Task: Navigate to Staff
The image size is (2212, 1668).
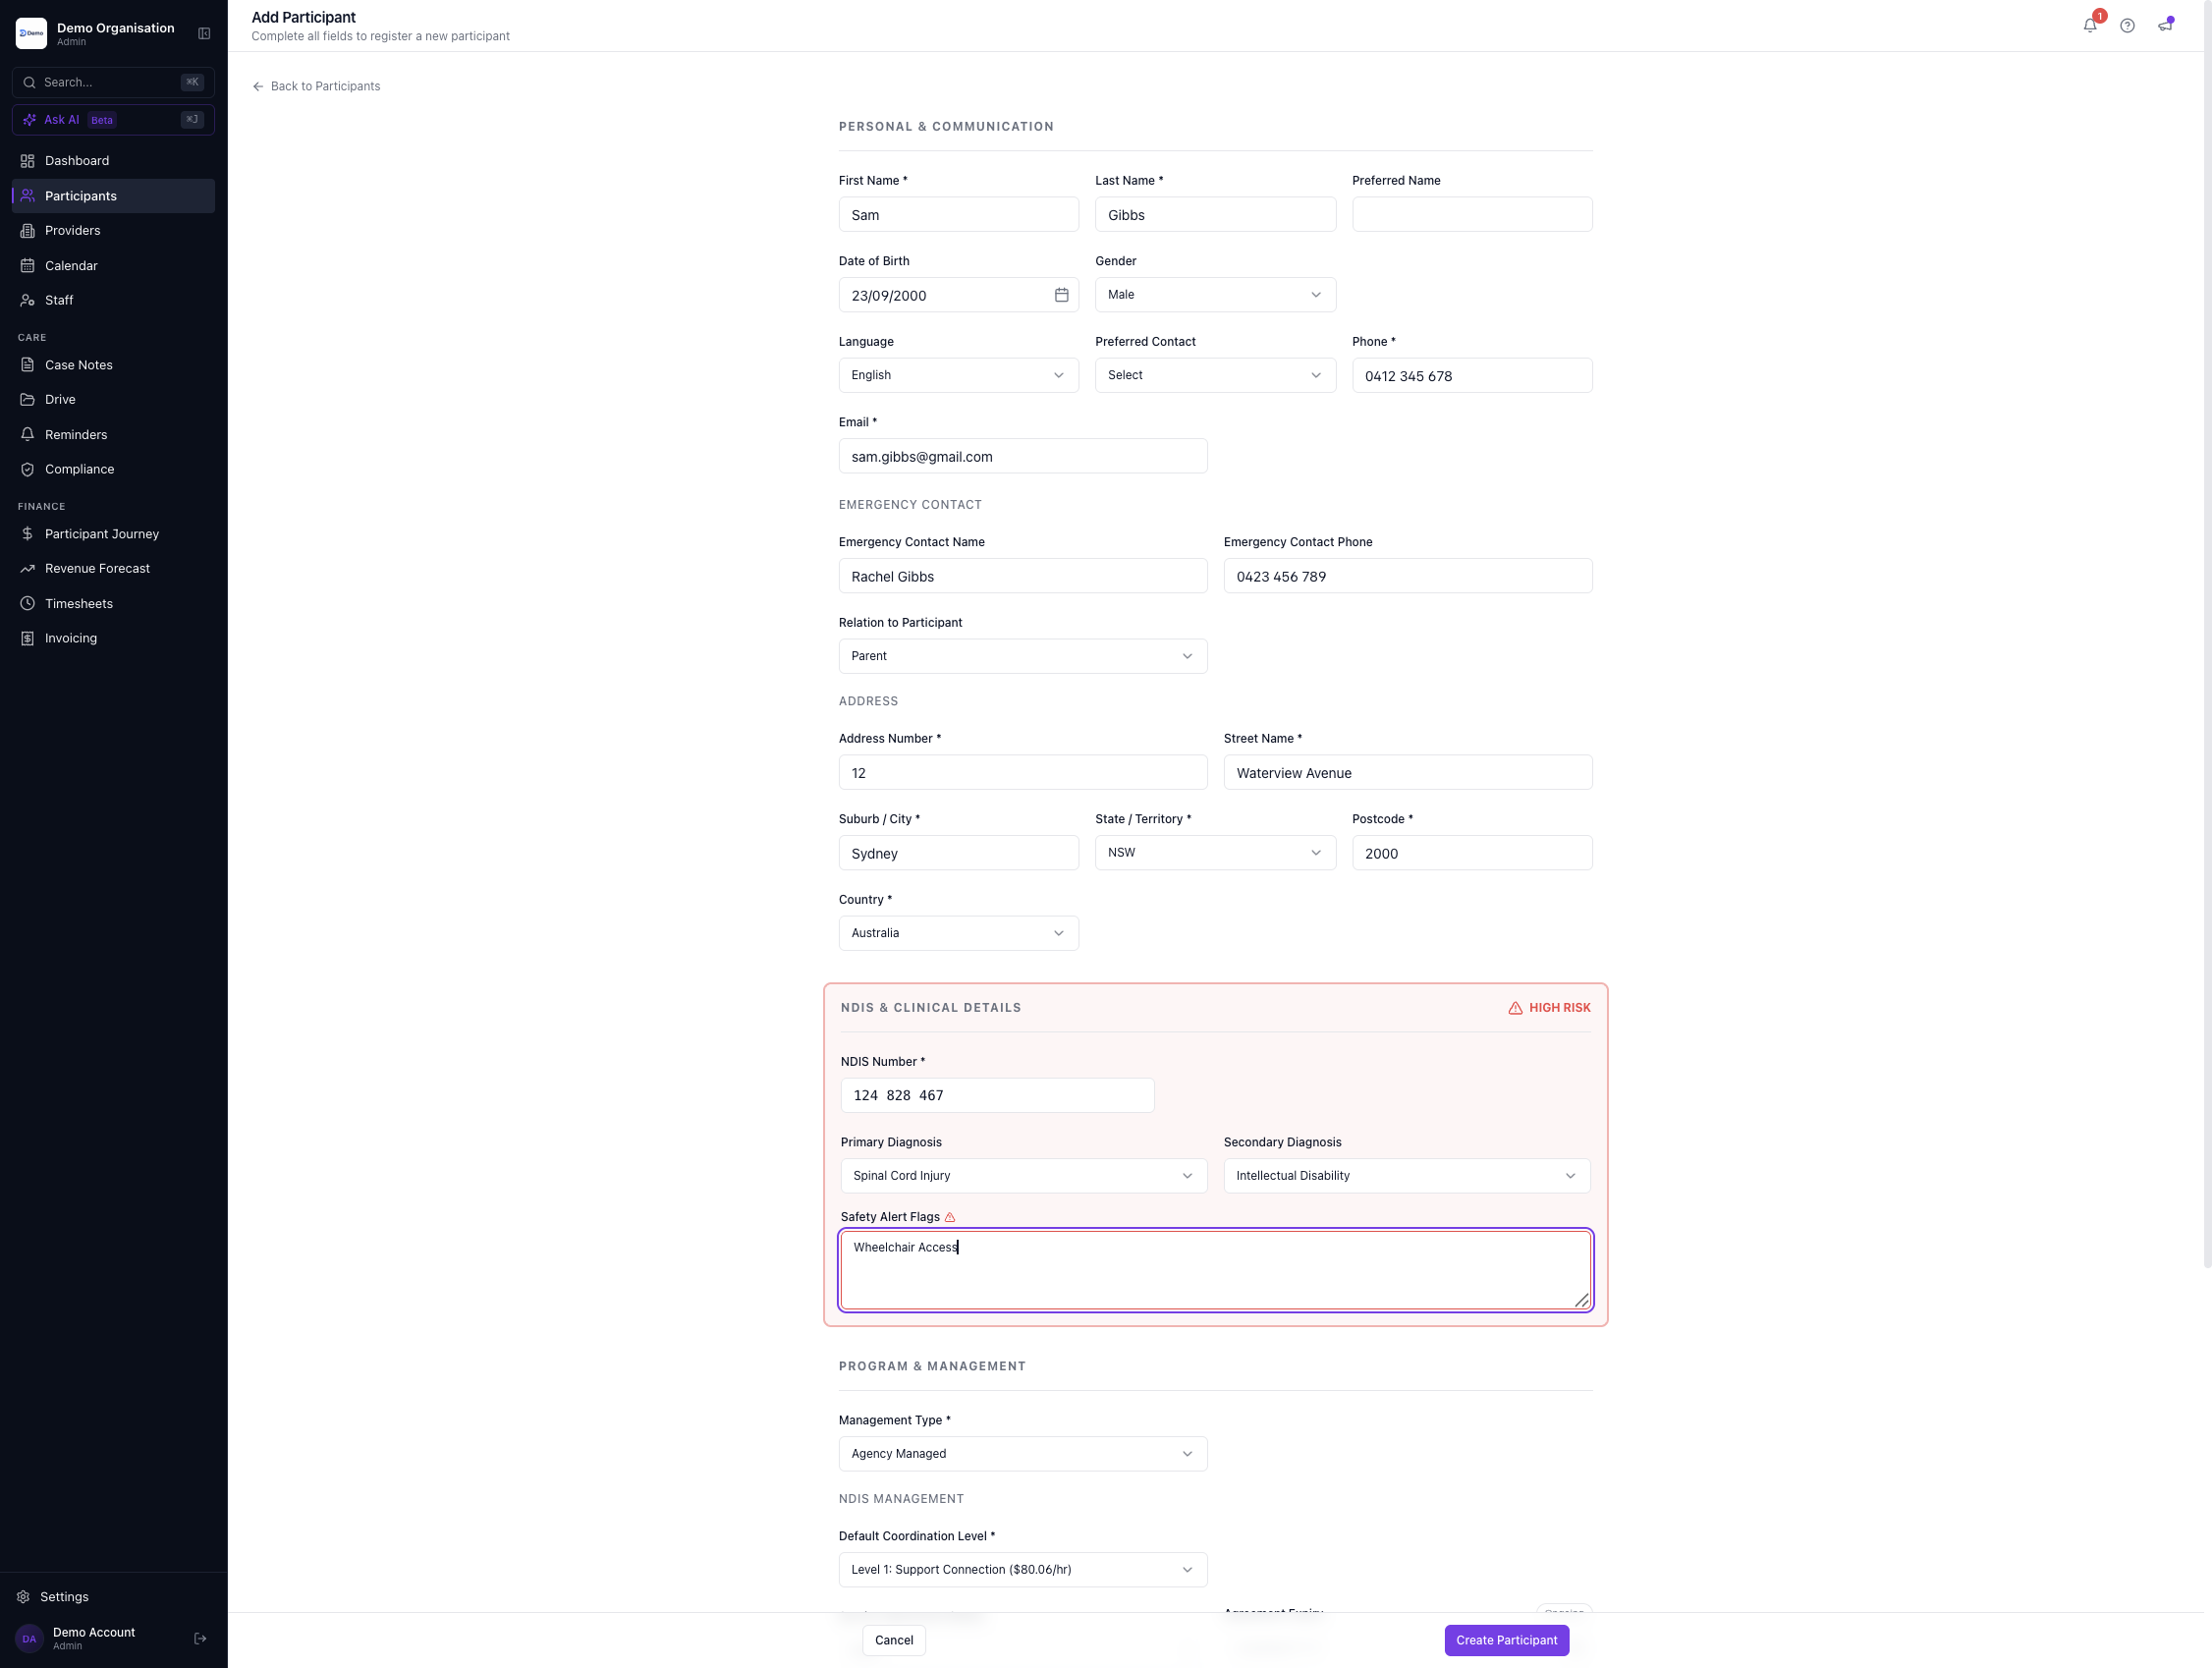Action: tap(113, 300)
